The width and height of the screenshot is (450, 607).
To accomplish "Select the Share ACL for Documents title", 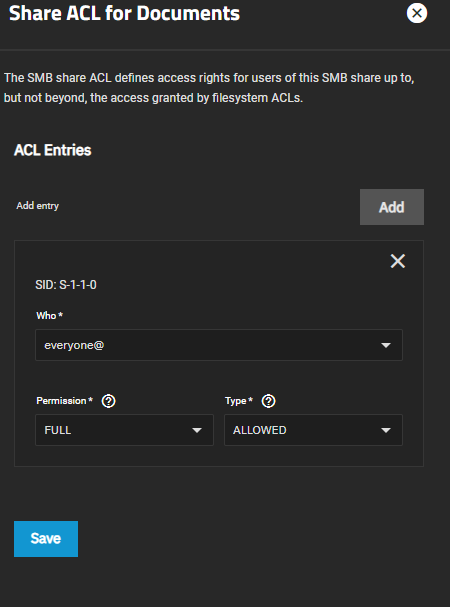I will pyautogui.click(x=124, y=14).
